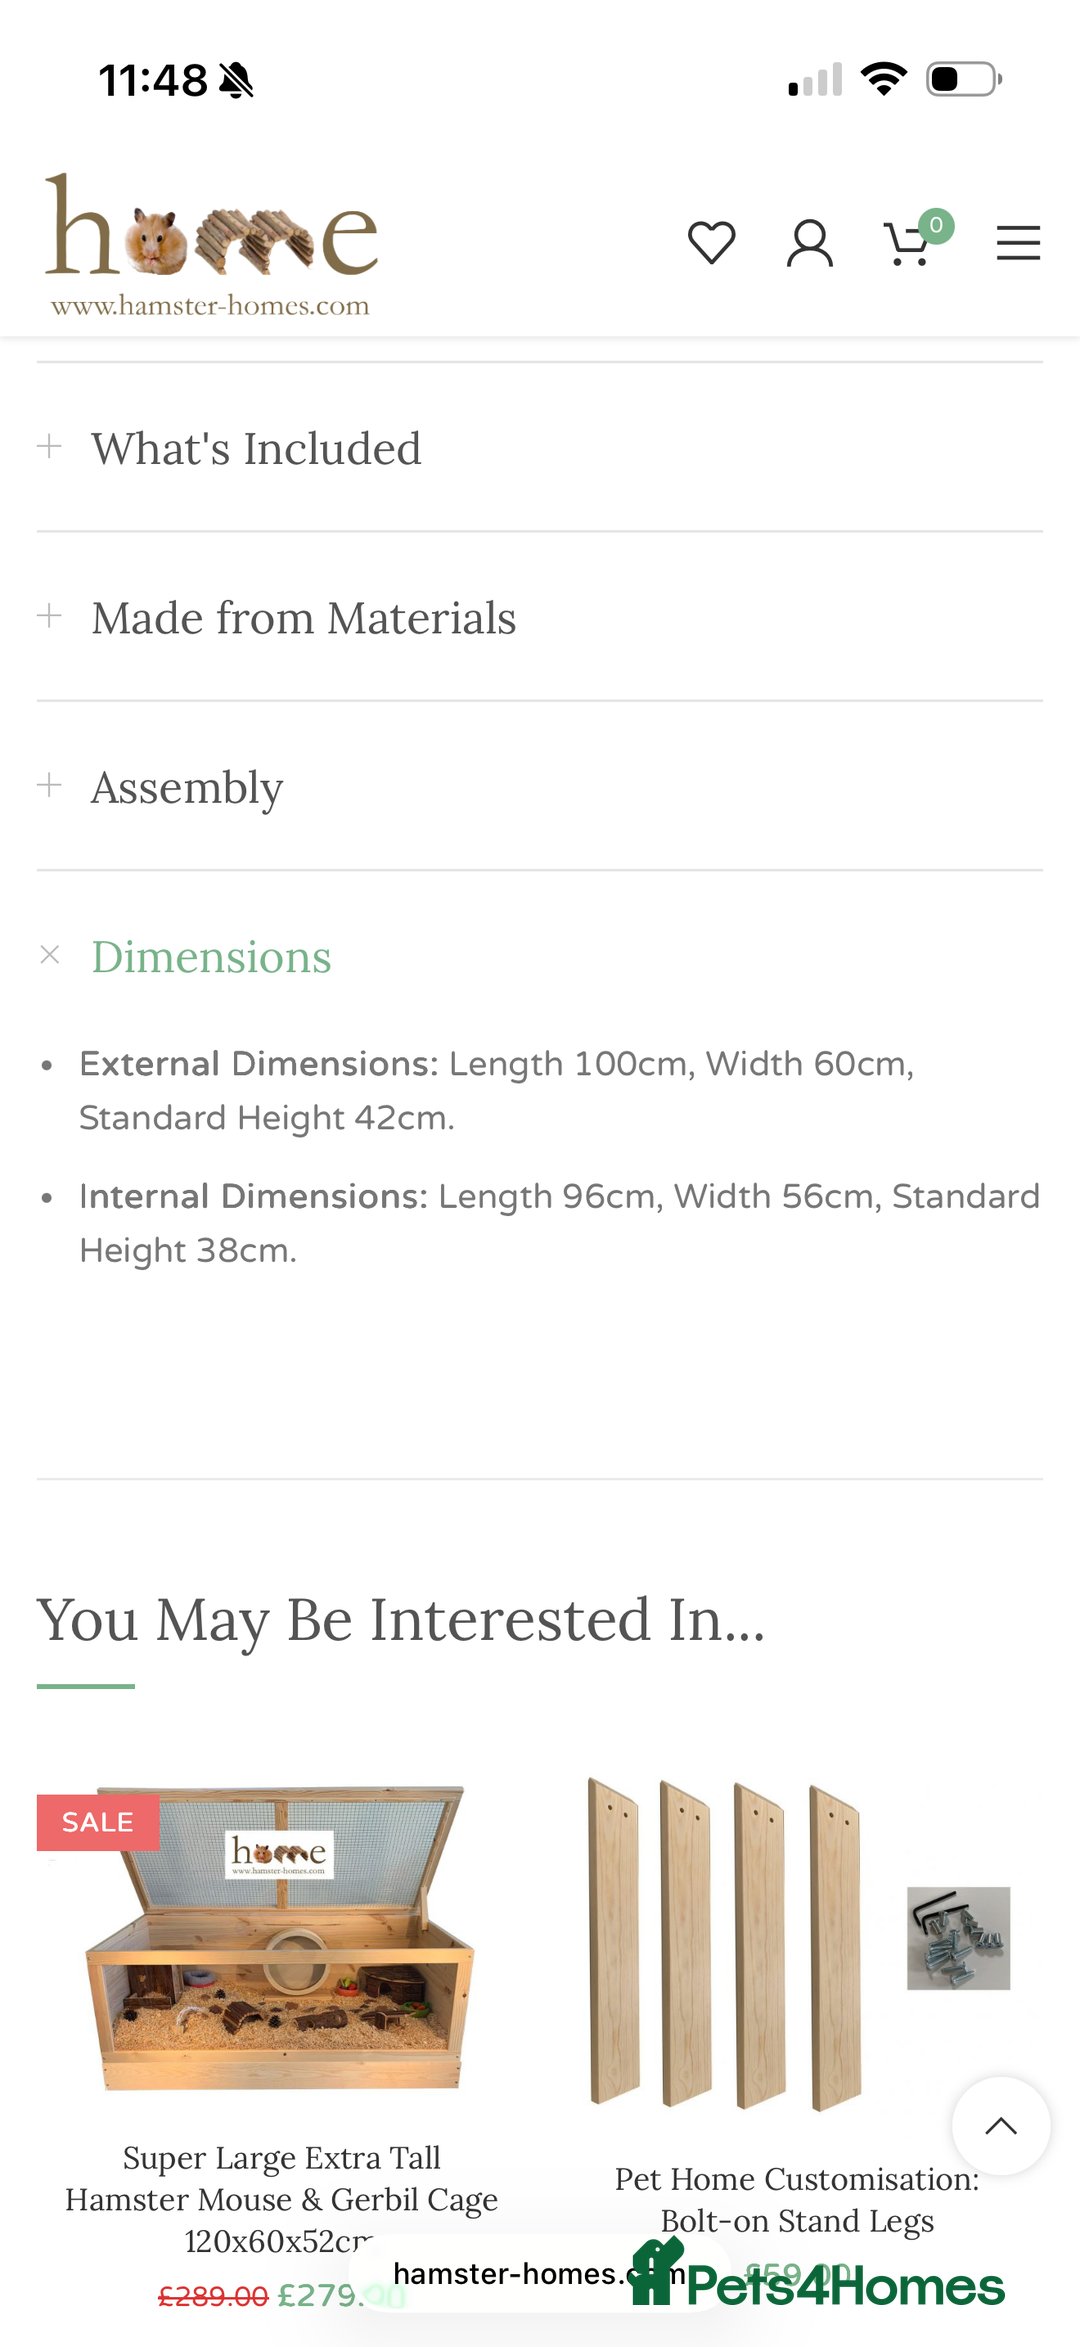
Task: Expand Assembly via plus sign
Action: (49, 785)
